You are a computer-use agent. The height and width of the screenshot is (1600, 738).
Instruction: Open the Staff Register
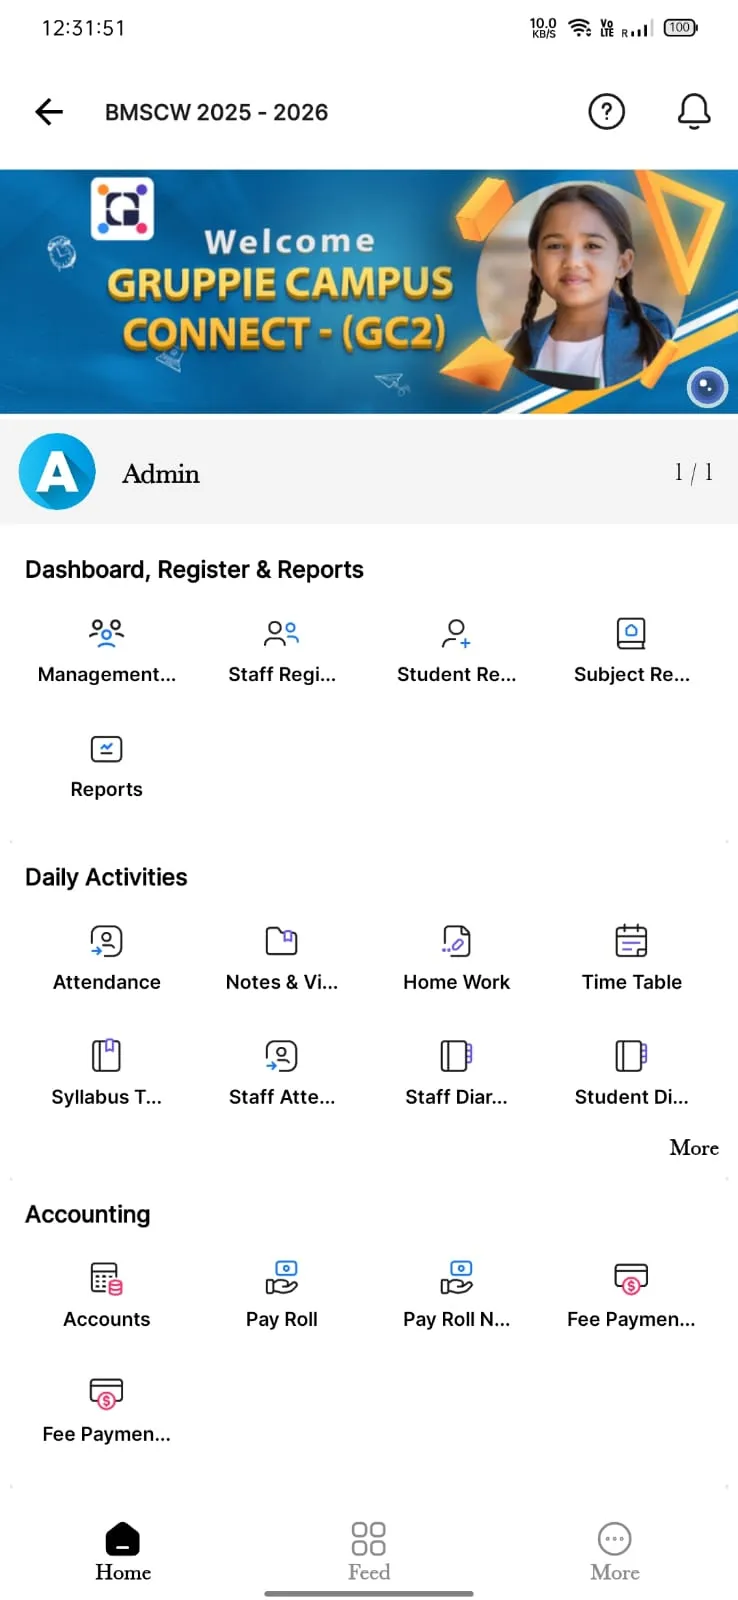282,651
